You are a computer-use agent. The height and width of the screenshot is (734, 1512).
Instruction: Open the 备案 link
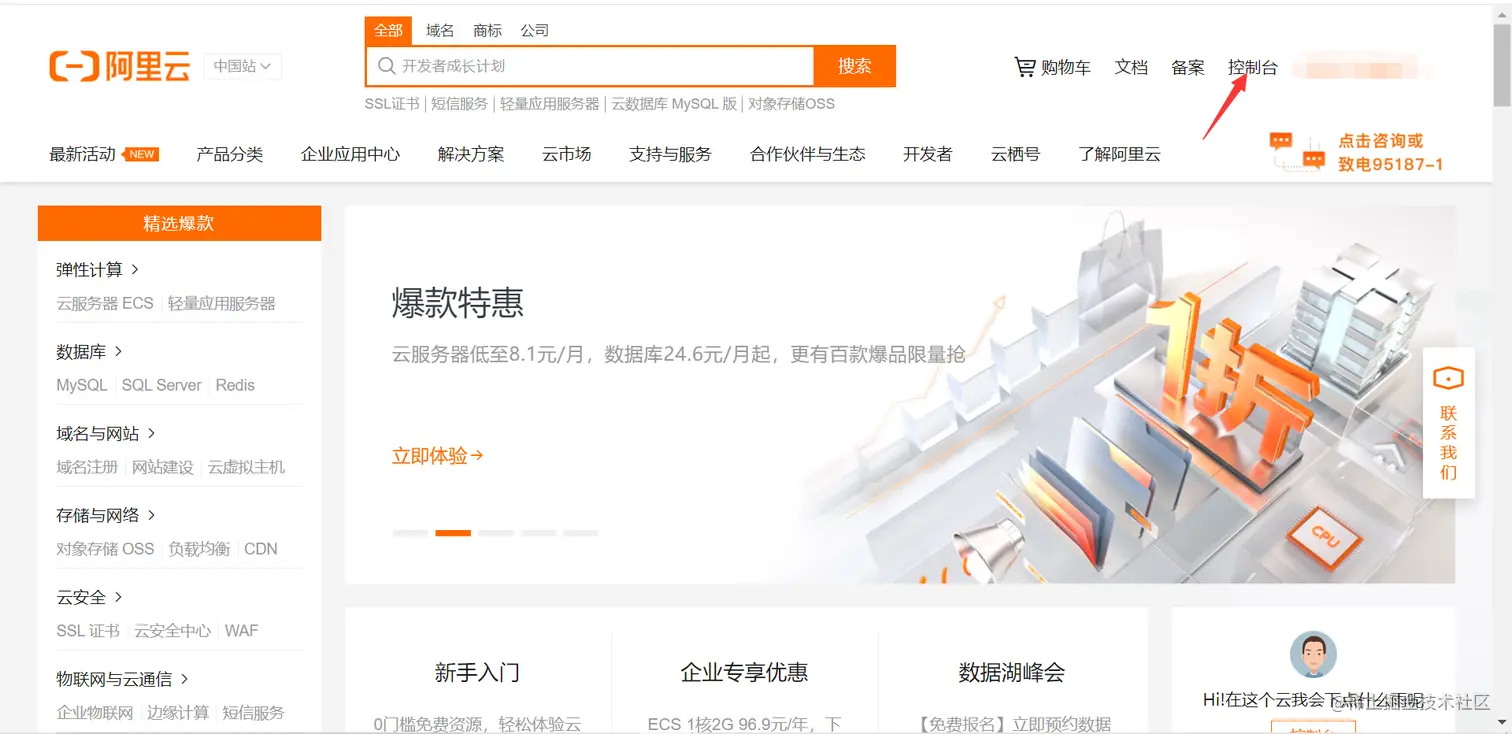coord(1188,67)
